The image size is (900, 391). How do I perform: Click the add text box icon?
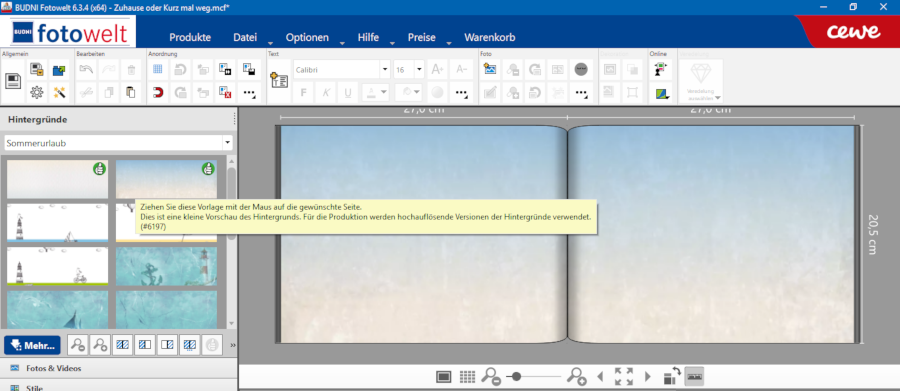279,81
